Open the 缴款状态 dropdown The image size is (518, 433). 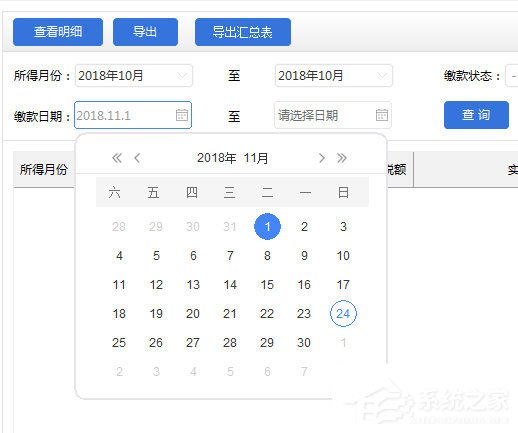coord(512,76)
